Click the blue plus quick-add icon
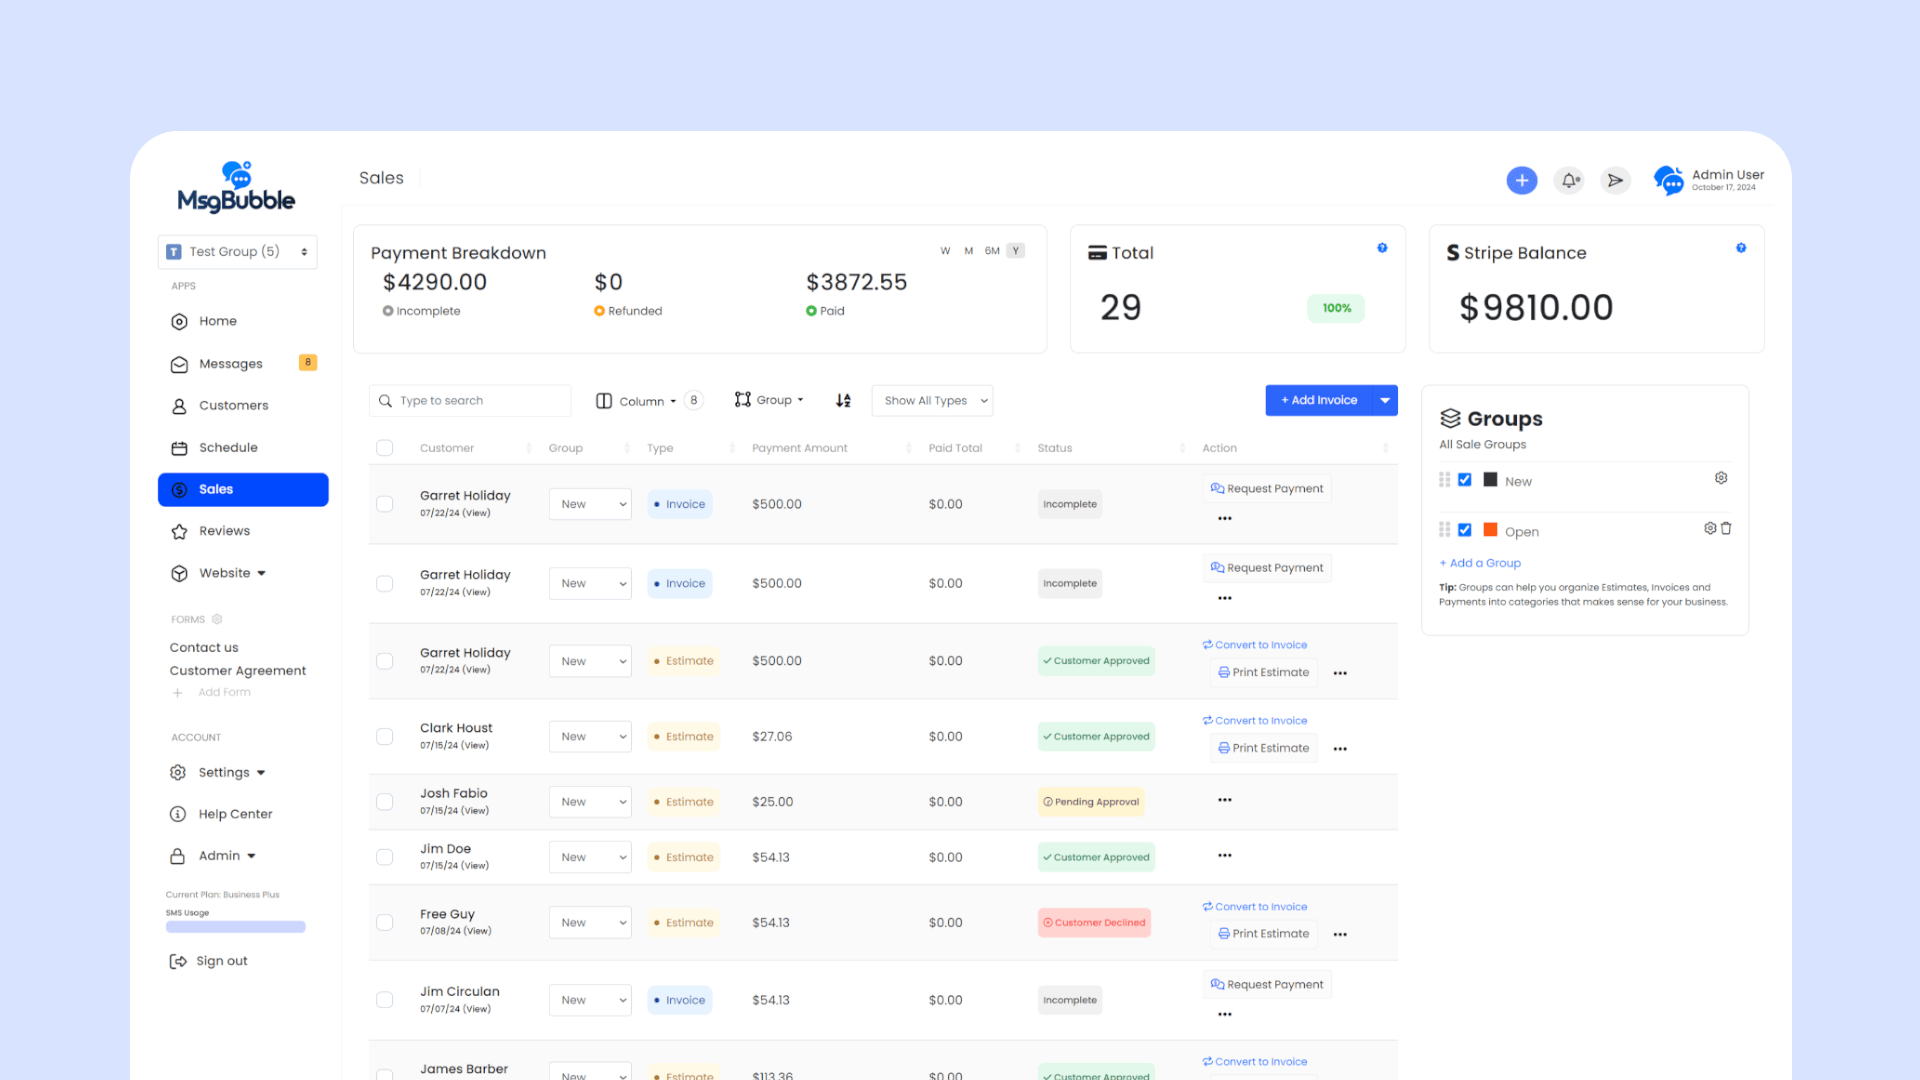This screenshot has width=1920, height=1080. pos(1521,180)
